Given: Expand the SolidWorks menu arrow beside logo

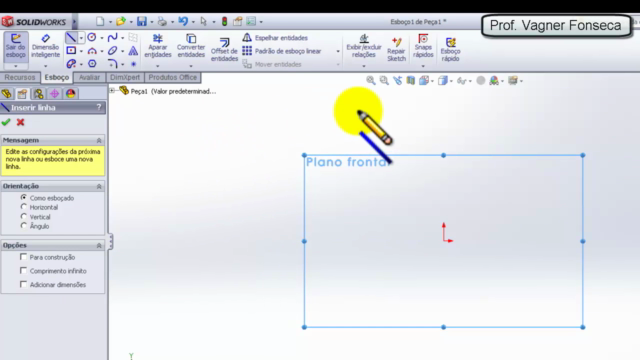Looking at the screenshot, I should pos(74,21).
